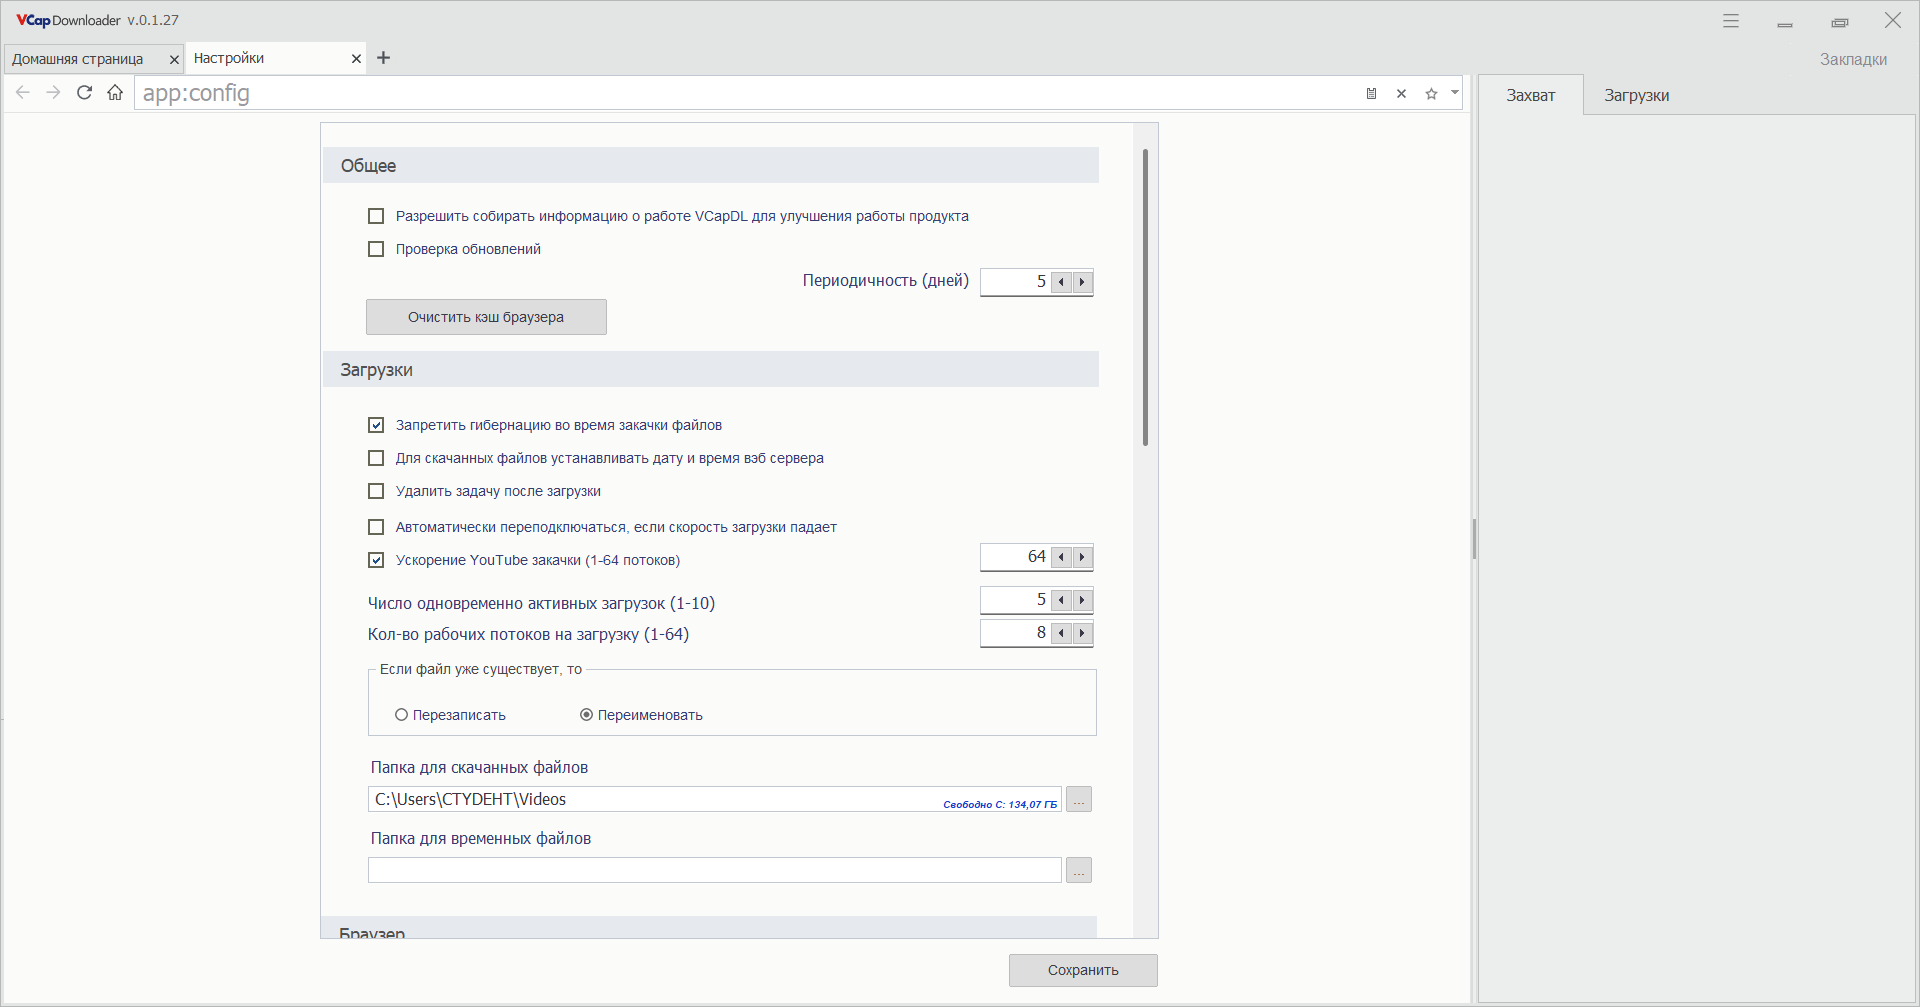Go back with the left arrow icon

tap(23, 93)
